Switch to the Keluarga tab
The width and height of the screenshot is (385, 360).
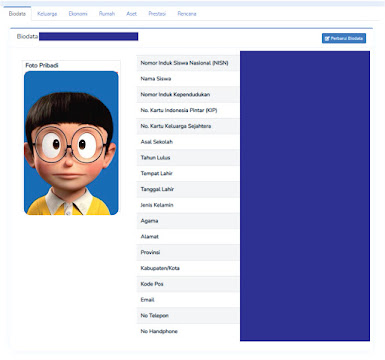[x=47, y=14]
